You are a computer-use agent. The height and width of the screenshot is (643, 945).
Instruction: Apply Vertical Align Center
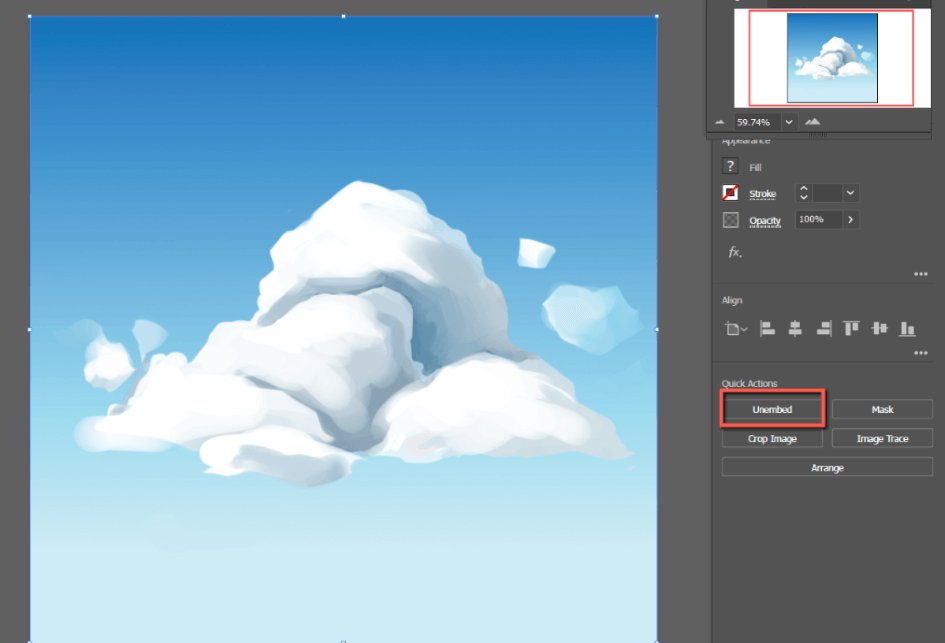coord(879,328)
